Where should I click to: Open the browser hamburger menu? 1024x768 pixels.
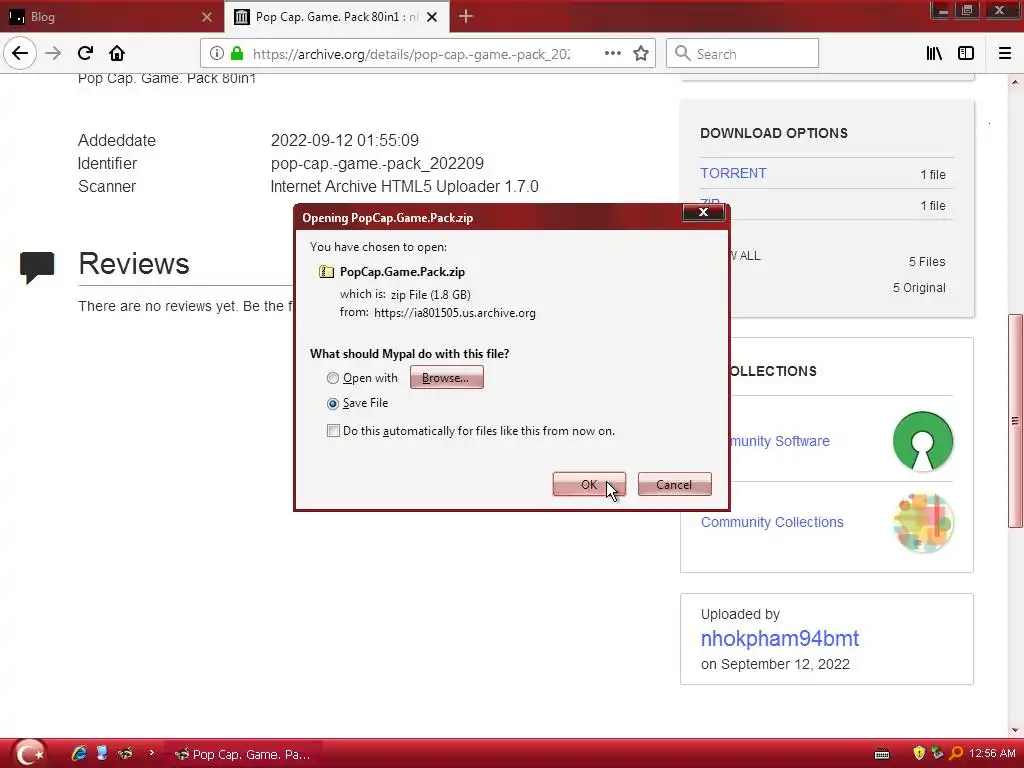coord(1005,54)
